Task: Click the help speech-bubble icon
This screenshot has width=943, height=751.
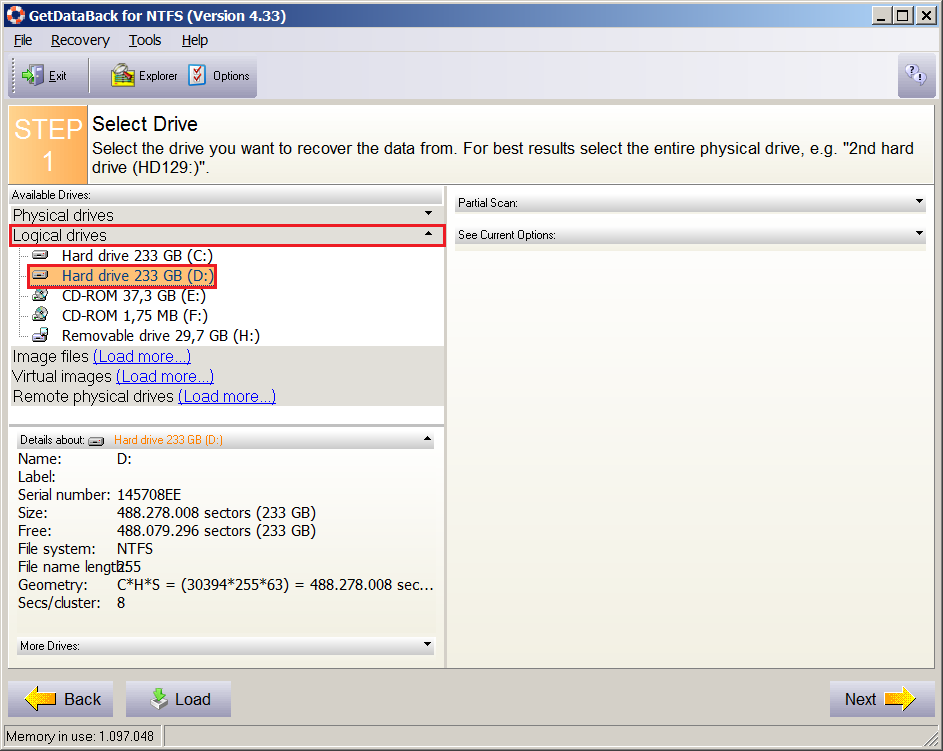Action: (x=916, y=75)
